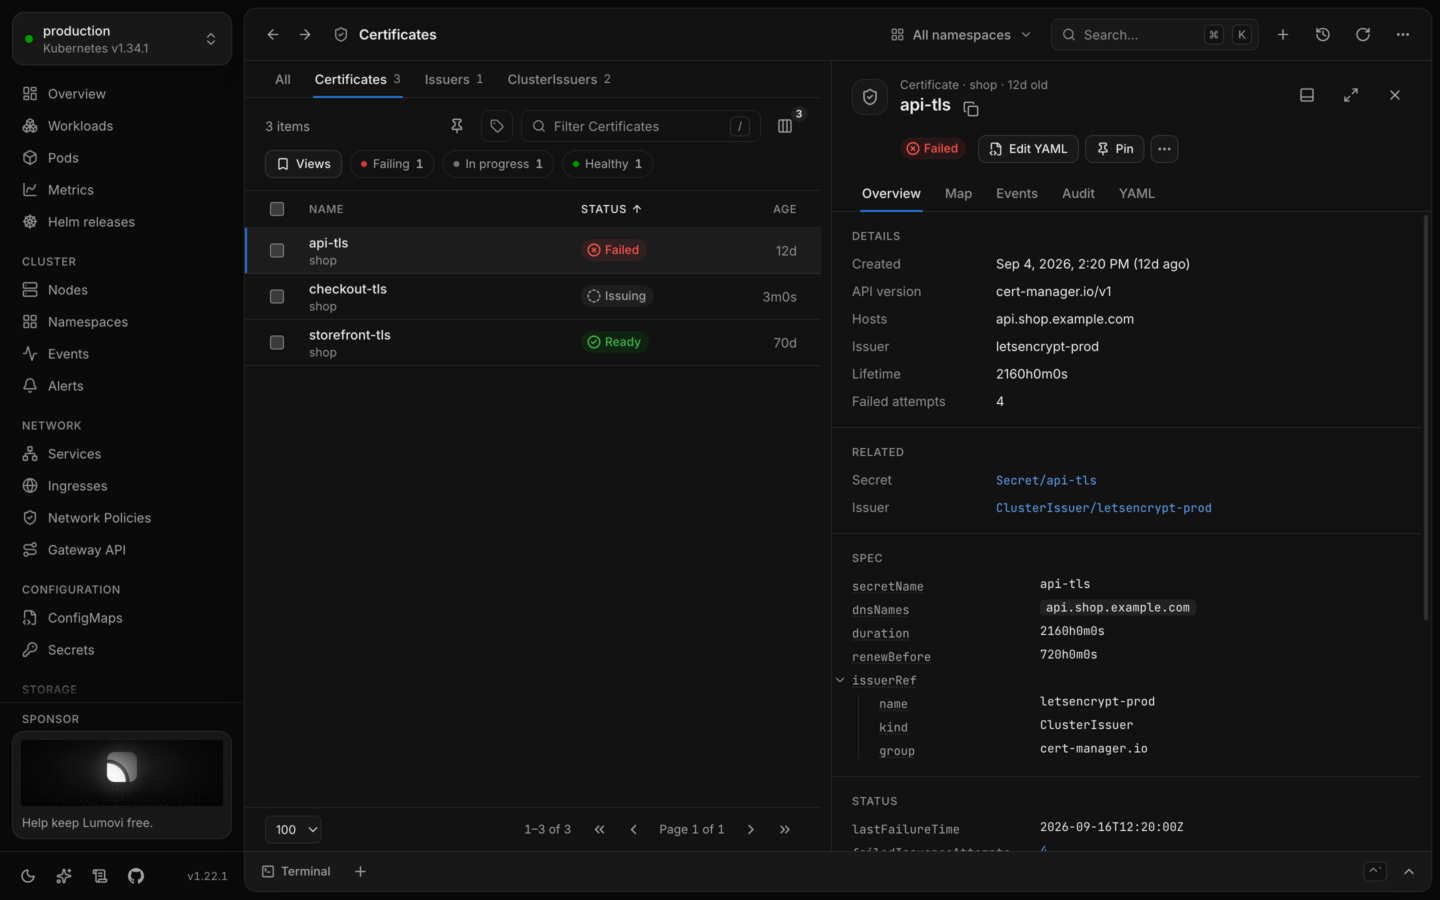Copy the api-tls certificate name
The width and height of the screenshot is (1440, 900).
tap(970, 108)
